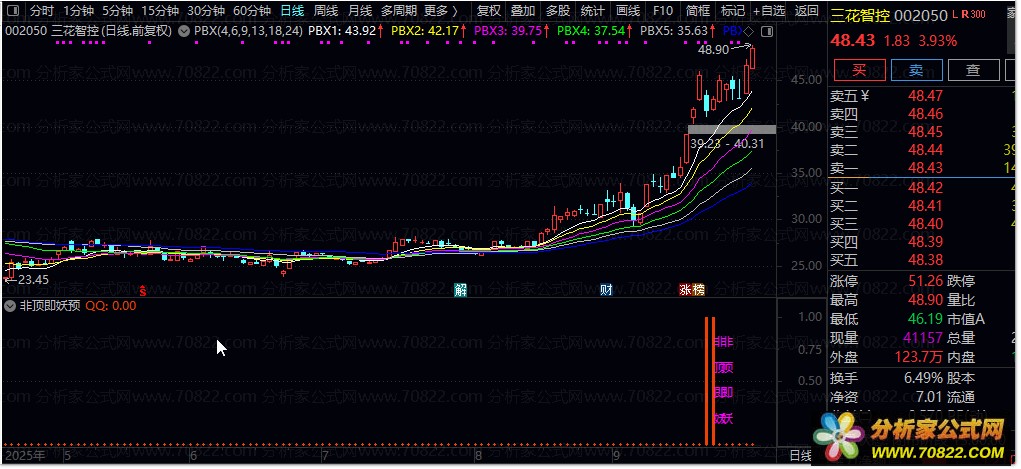Click the 卖五 48.47 ask price
Viewport: 1021px width, 469px height.
point(925,96)
